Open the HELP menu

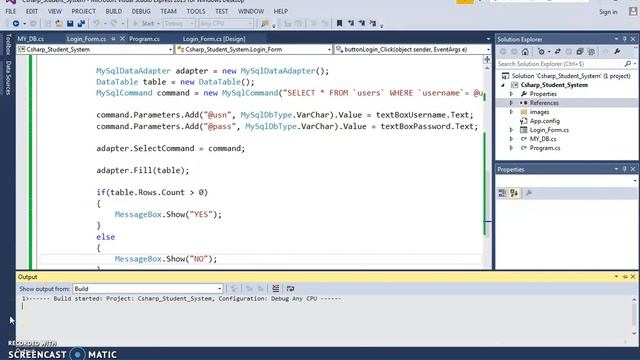pos(280,11)
